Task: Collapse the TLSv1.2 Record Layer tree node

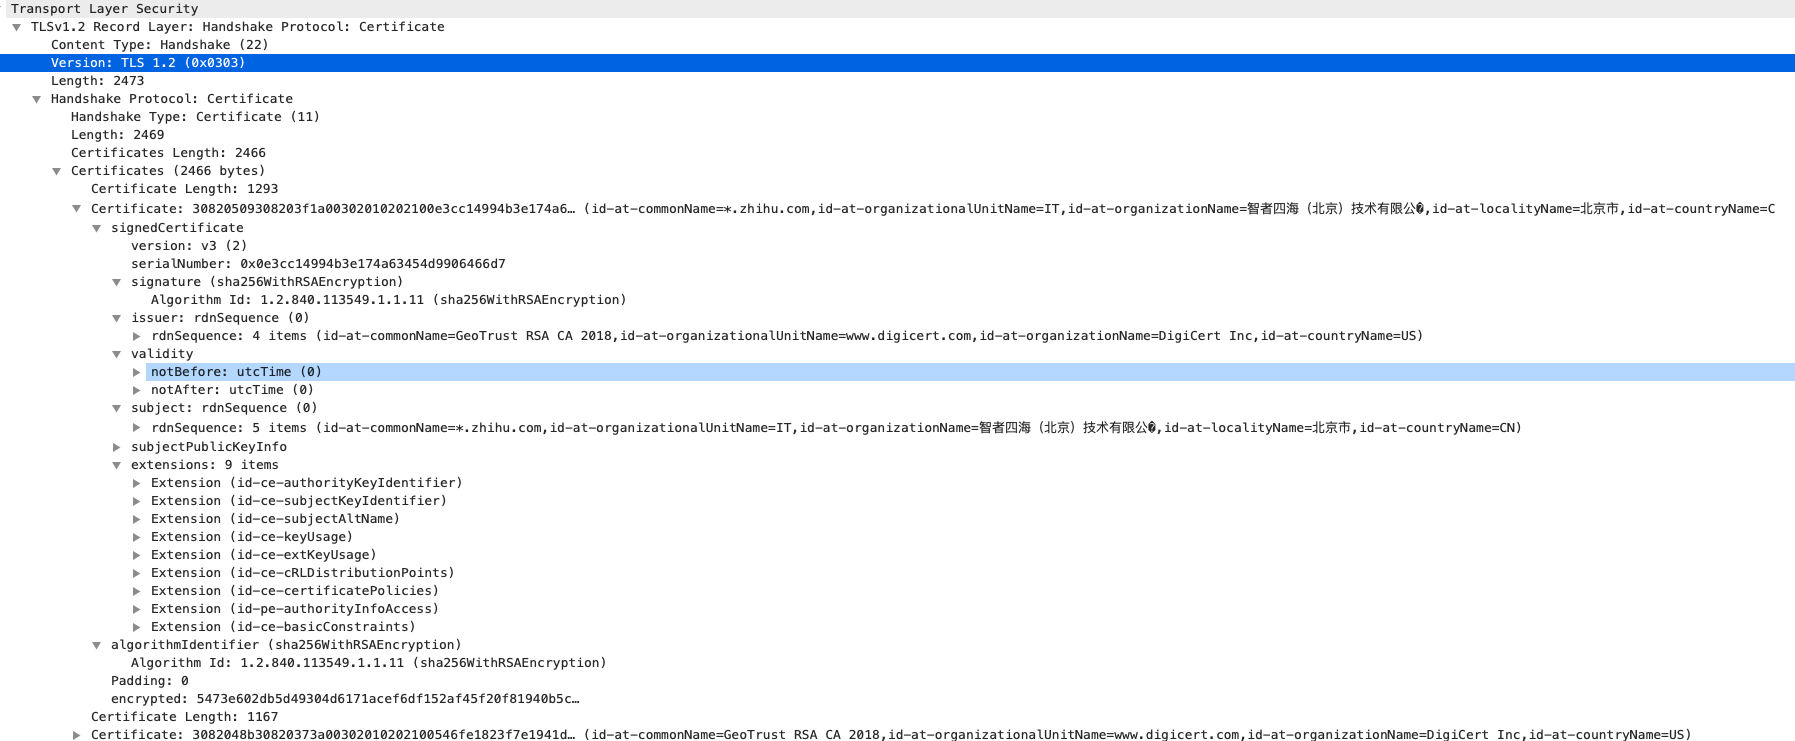Action: point(16,27)
